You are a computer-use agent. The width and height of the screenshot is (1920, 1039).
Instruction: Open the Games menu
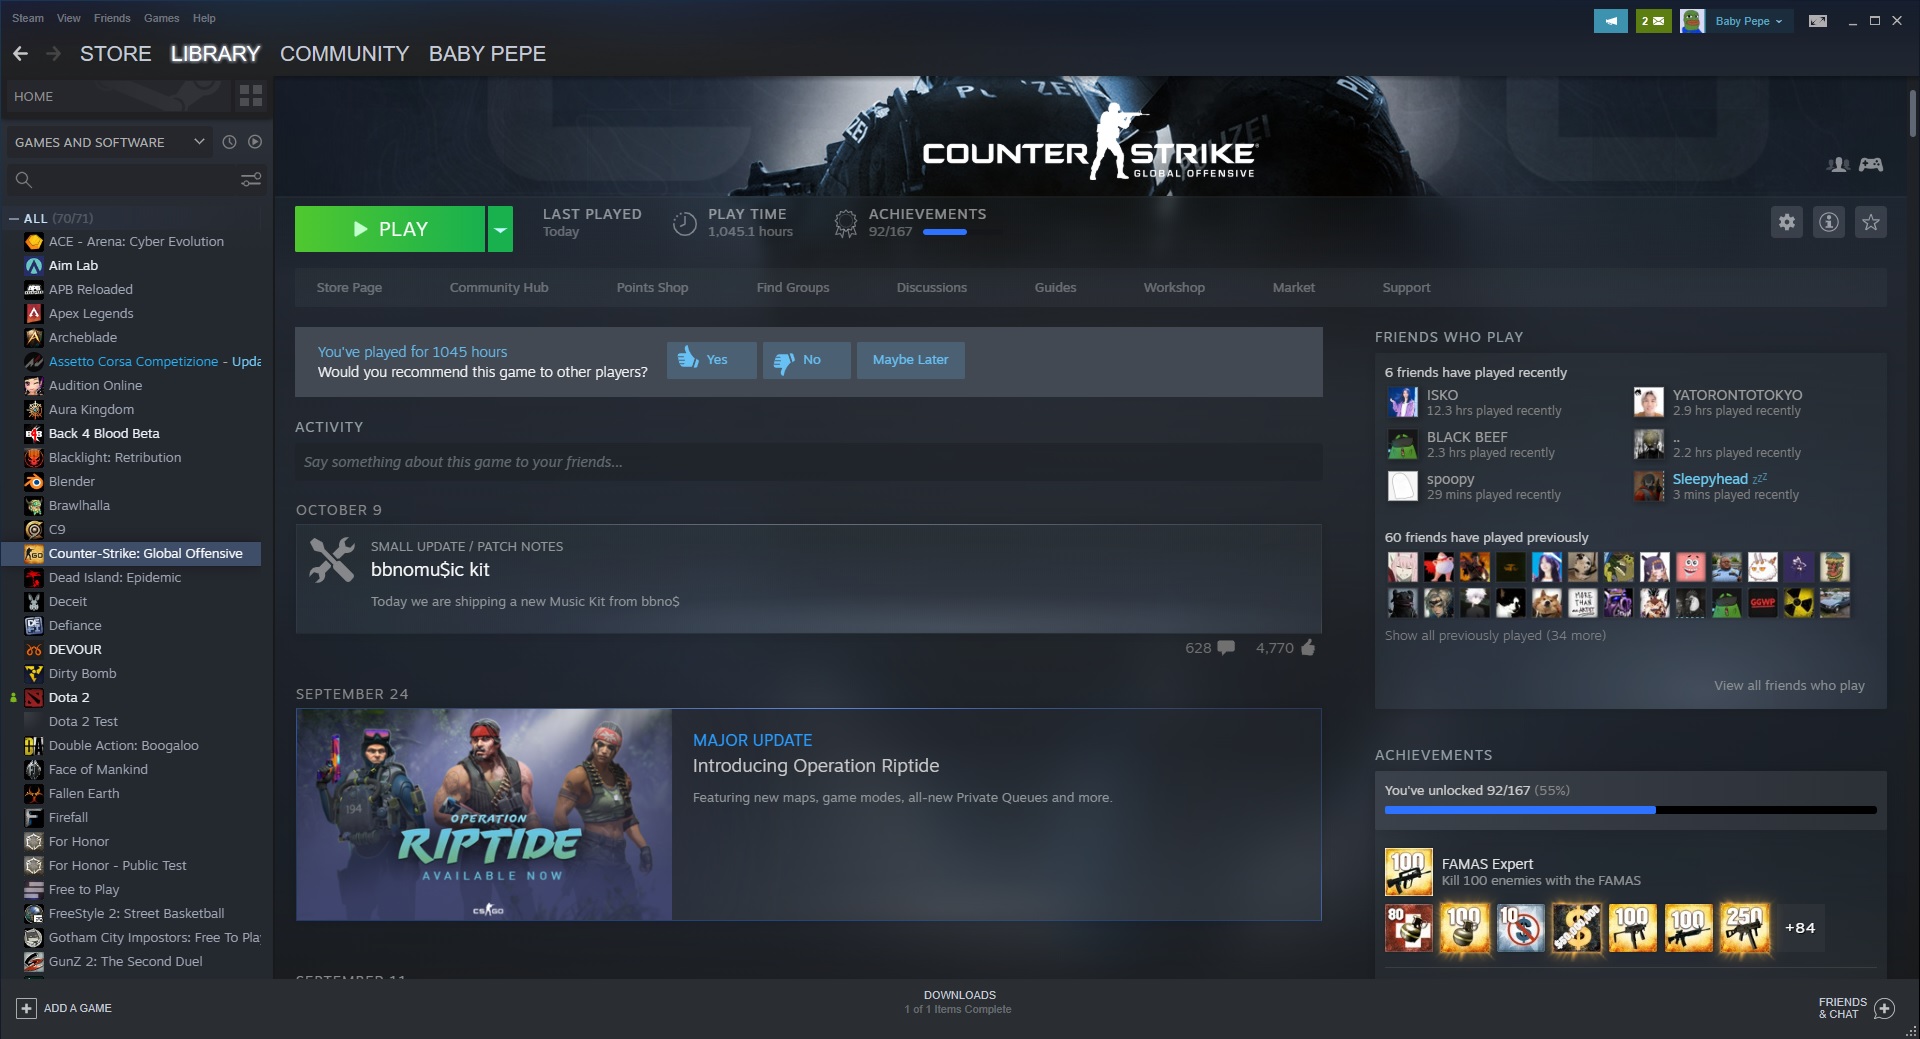click(161, 18)
